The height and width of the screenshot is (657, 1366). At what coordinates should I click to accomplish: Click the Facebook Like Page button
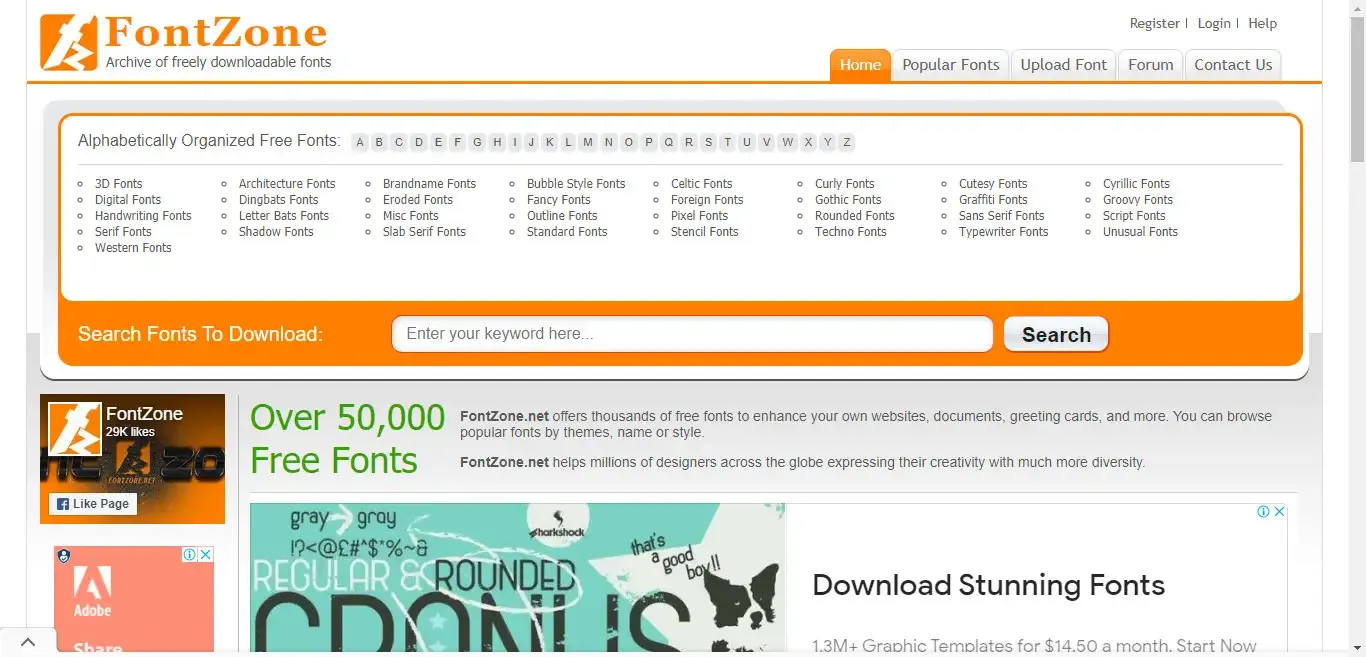coord(93,504)
